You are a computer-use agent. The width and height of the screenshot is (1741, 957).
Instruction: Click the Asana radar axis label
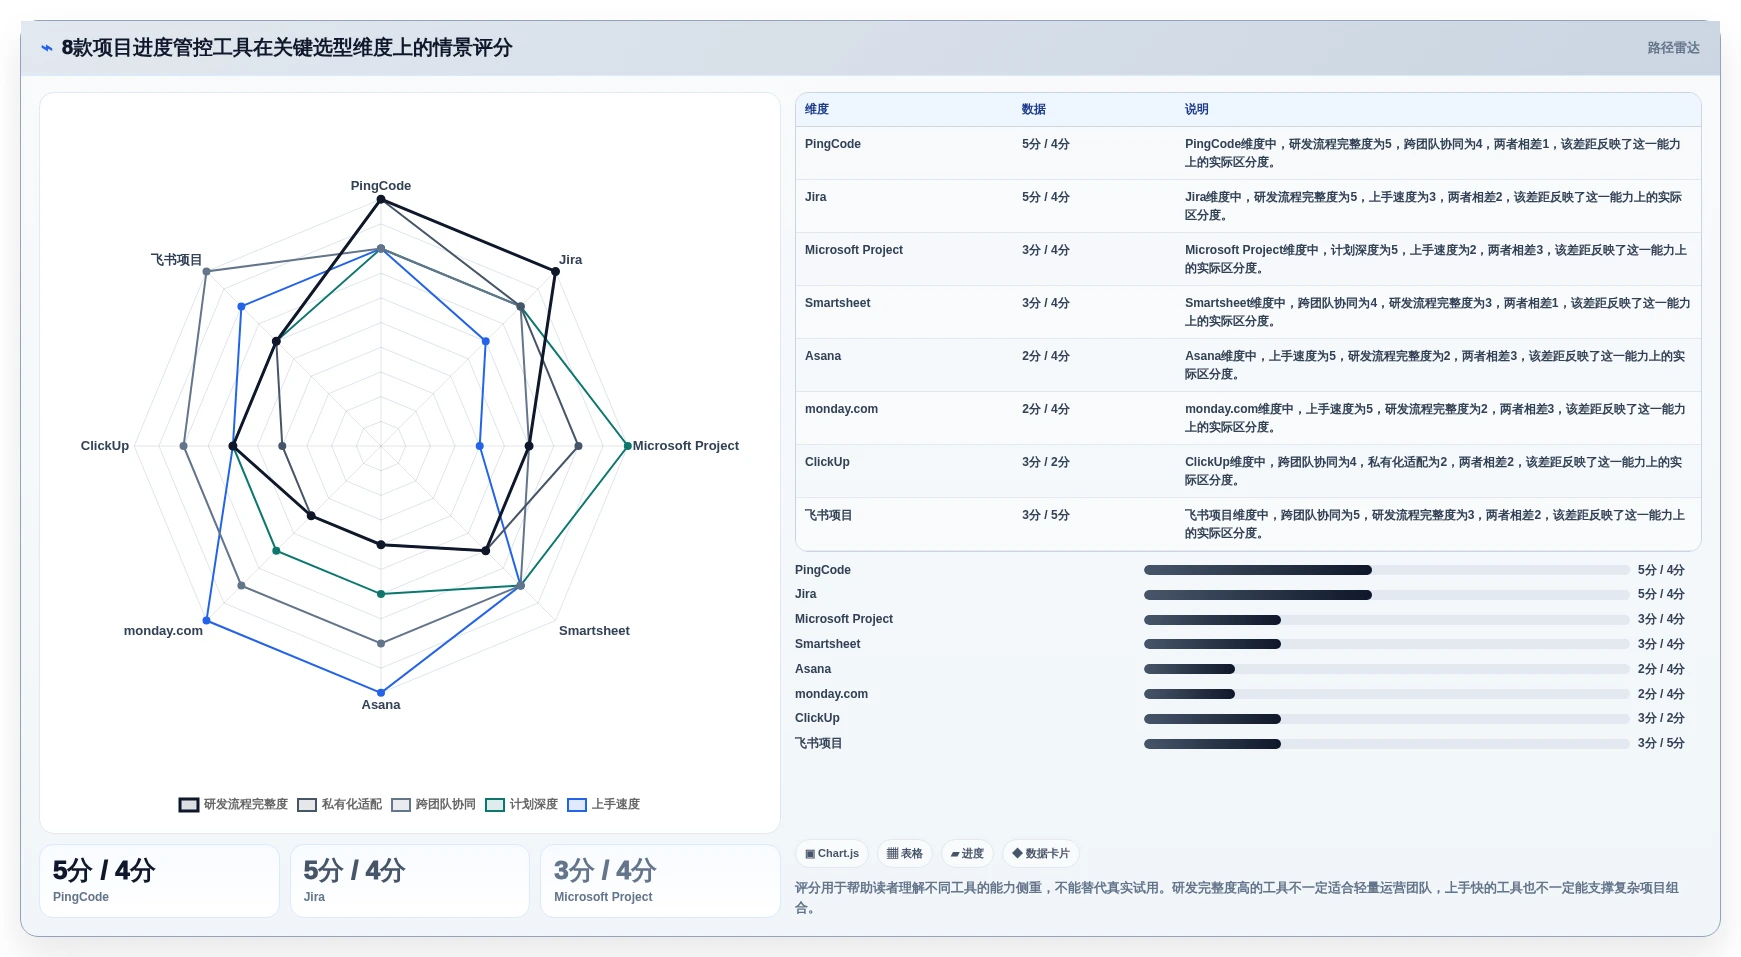pos(381,705)
